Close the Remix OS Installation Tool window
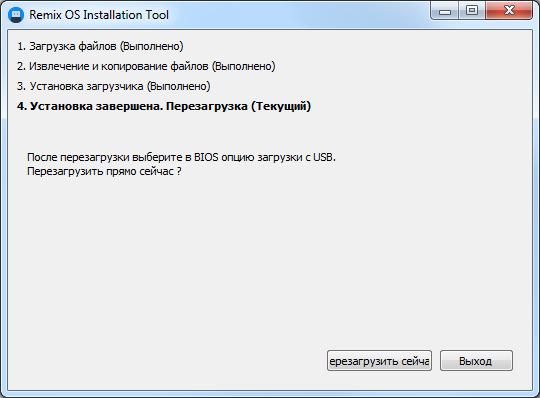The image size is (540, 398). 509,11
